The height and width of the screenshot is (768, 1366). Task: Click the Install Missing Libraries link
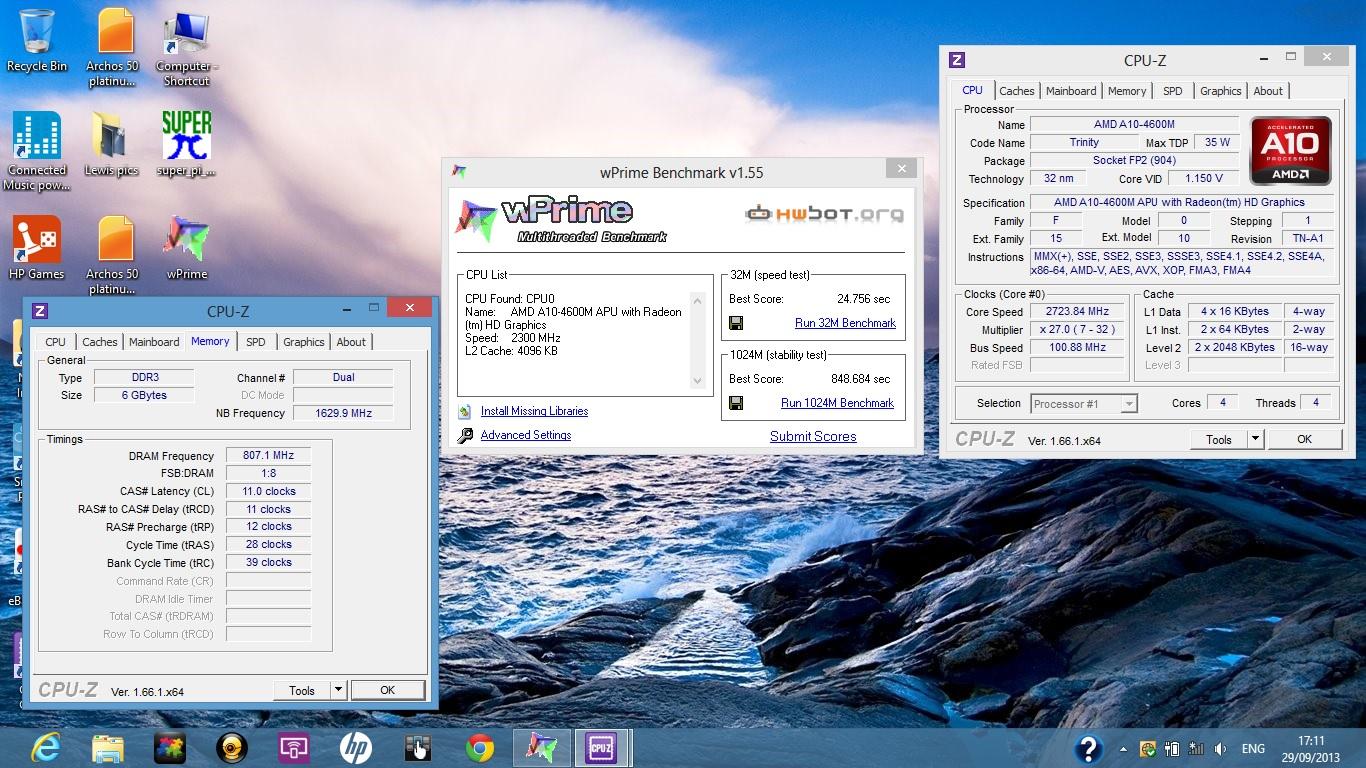click(534, 411)
